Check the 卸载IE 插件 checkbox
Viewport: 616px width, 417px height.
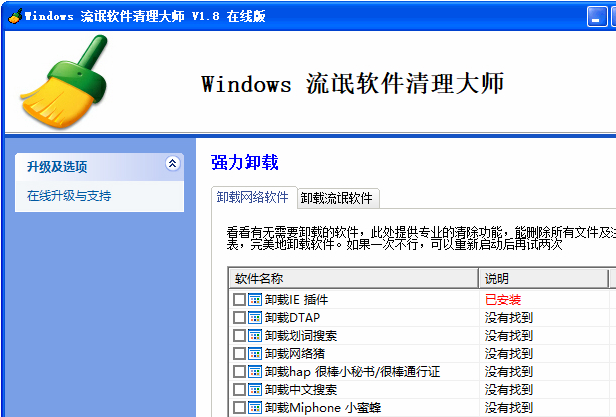[239, 299]
